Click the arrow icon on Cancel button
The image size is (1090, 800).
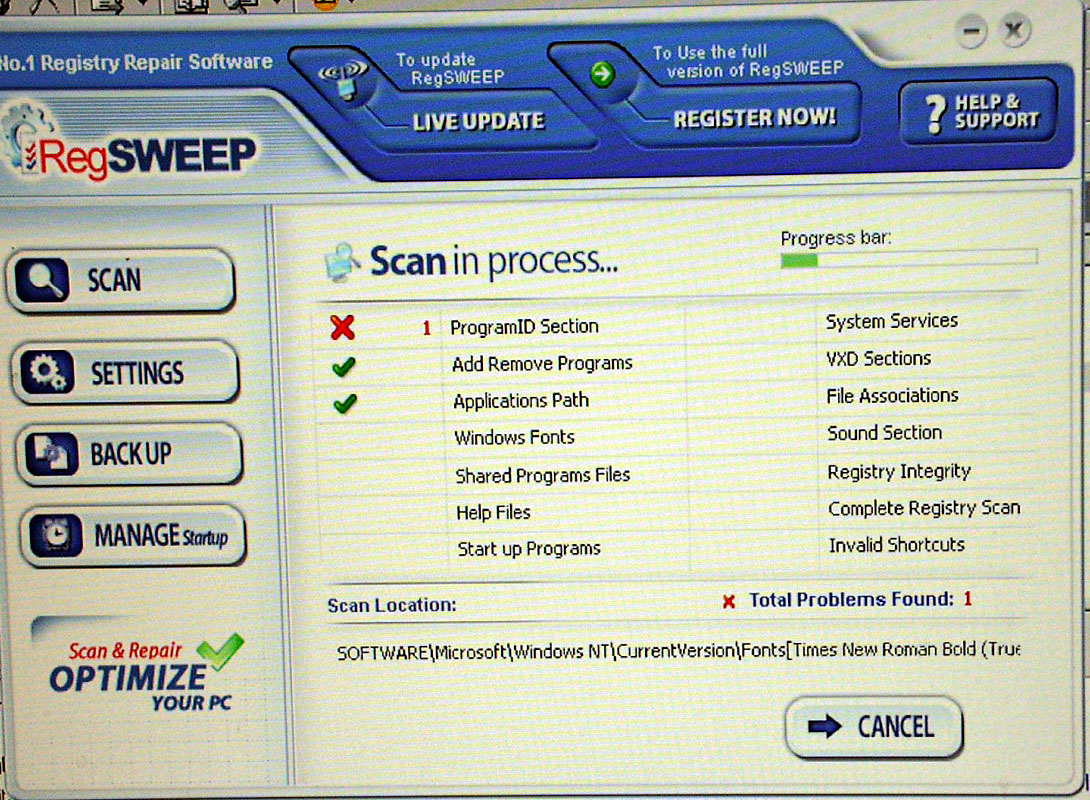point(825,727)
